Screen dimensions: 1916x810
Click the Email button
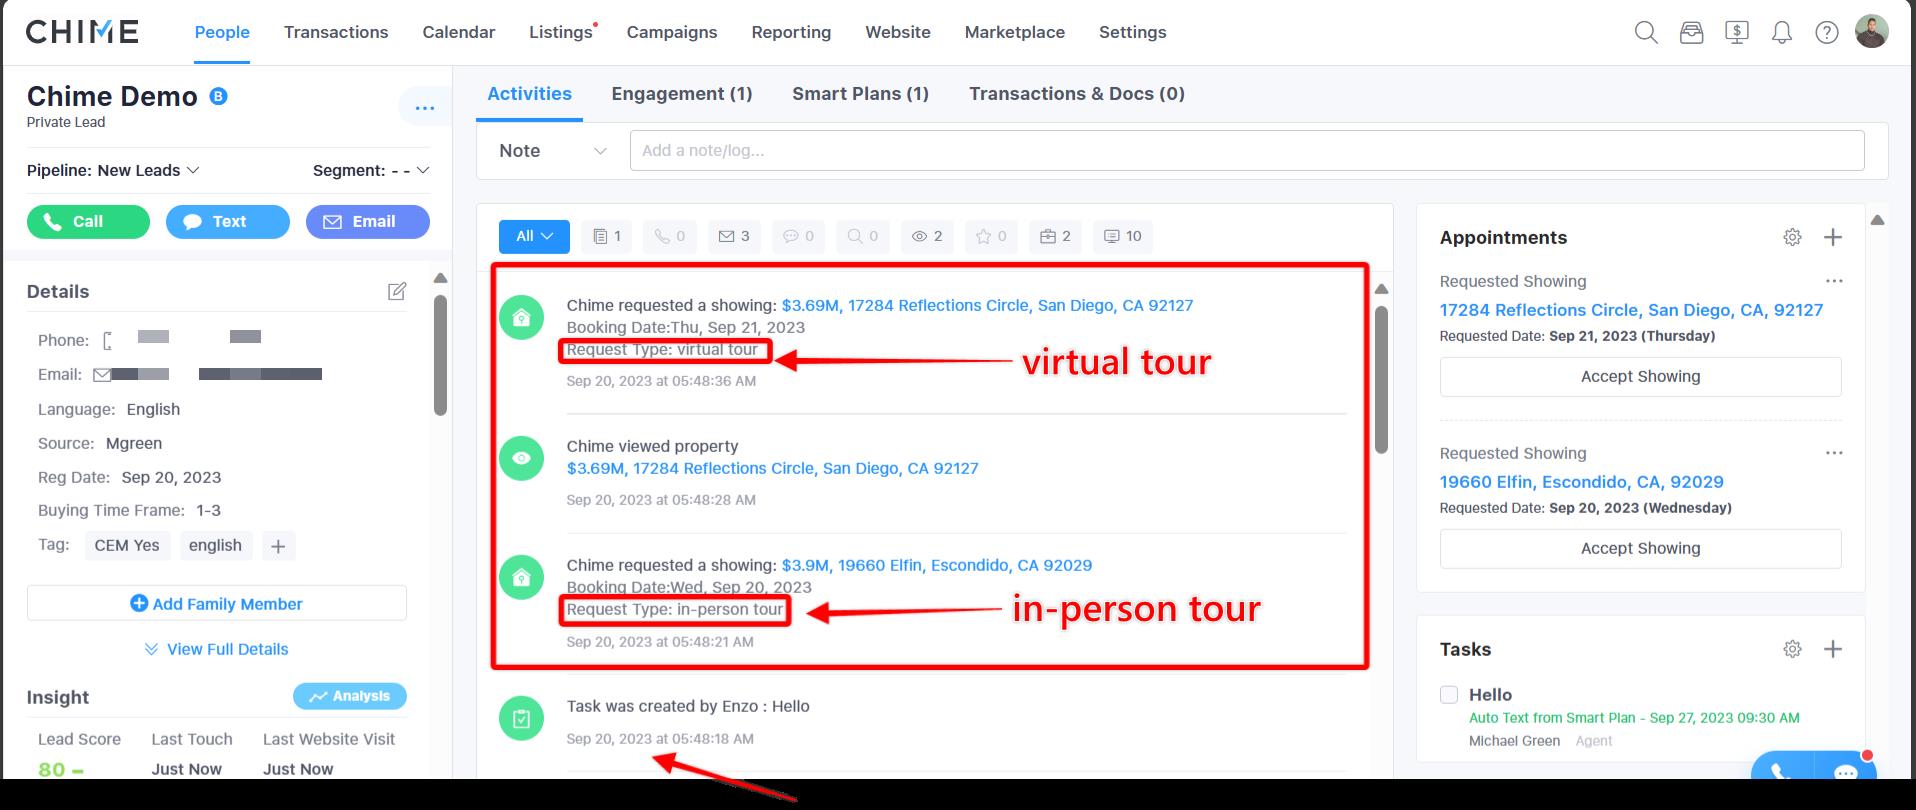tap(368, 222)
